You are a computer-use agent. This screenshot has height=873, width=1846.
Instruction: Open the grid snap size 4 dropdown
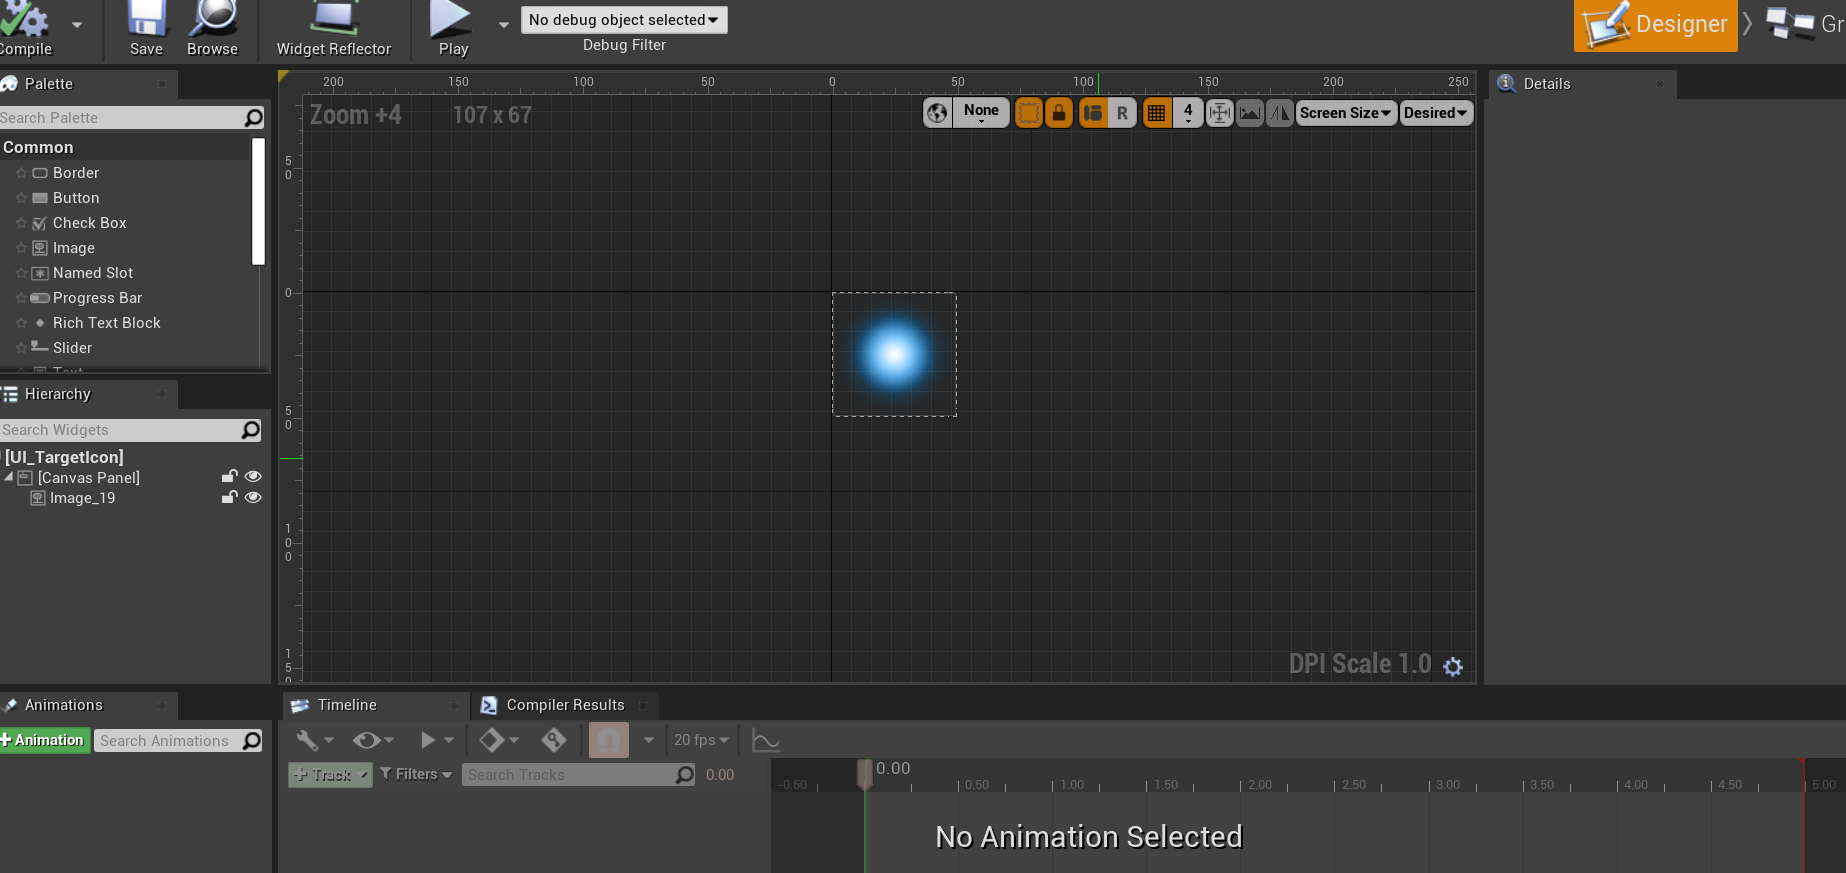pos(1188,113)
